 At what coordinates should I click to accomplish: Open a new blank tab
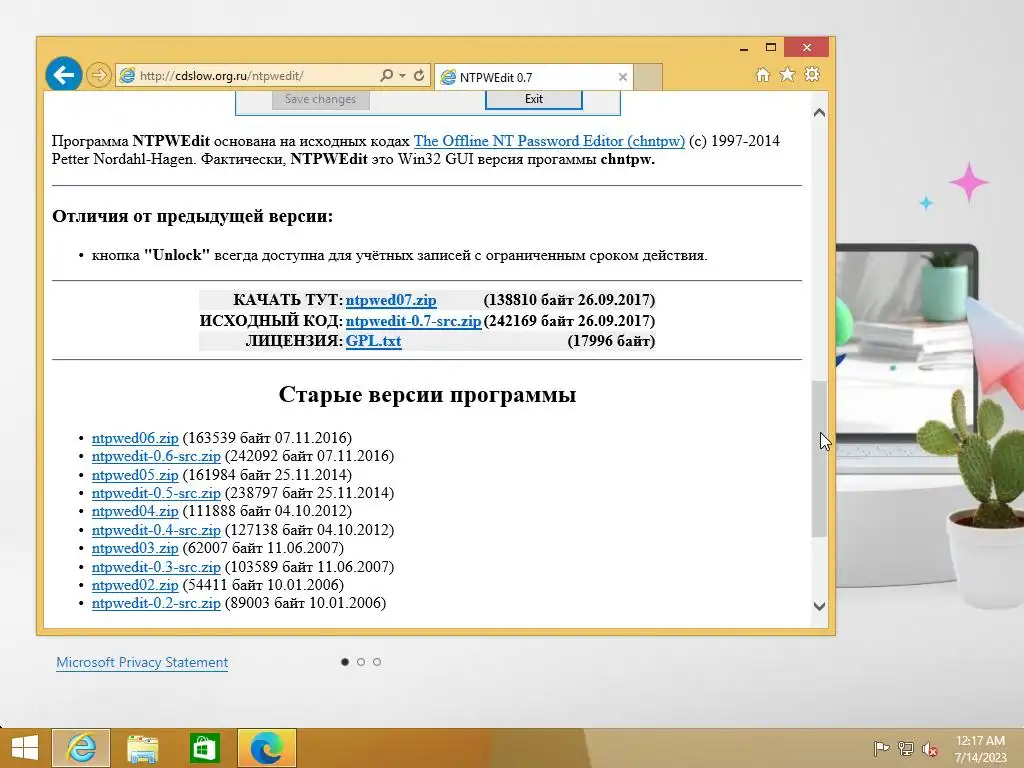coord(648,77)
